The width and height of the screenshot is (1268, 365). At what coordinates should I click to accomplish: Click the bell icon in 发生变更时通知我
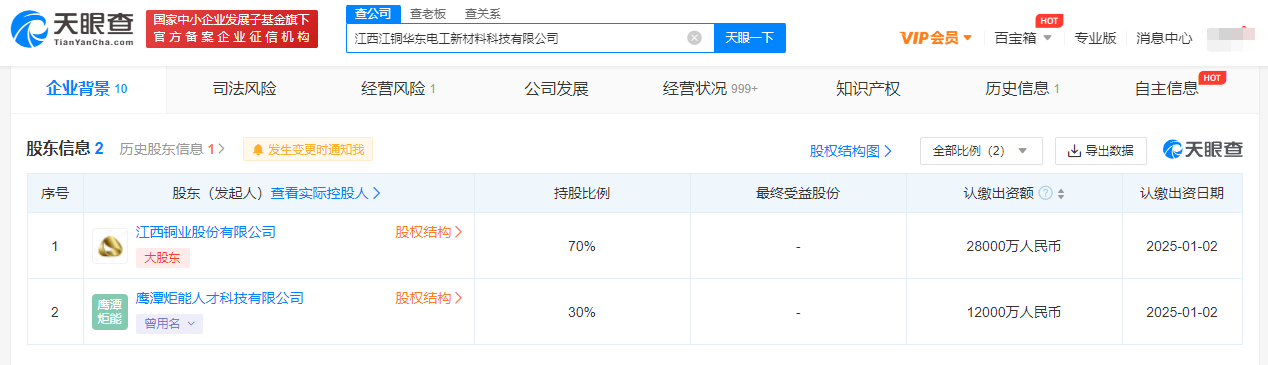[x=258, y=150]
